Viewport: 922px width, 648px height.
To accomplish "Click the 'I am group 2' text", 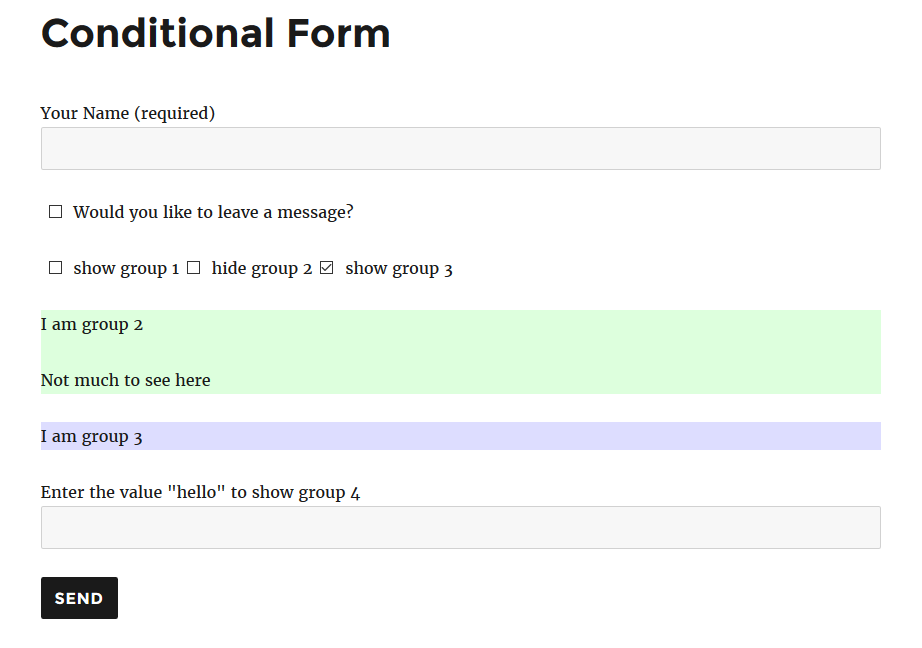I will click(92, 325).
